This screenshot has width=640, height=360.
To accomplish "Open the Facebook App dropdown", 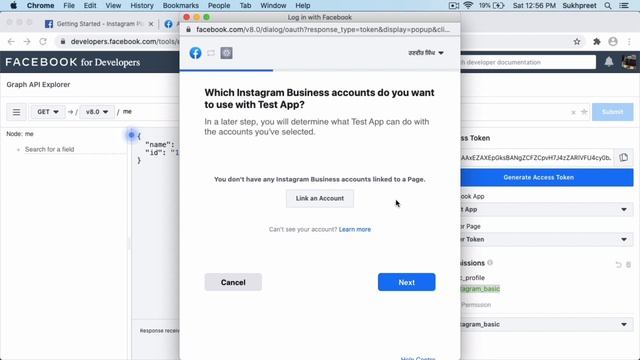I will click(547, 209).
